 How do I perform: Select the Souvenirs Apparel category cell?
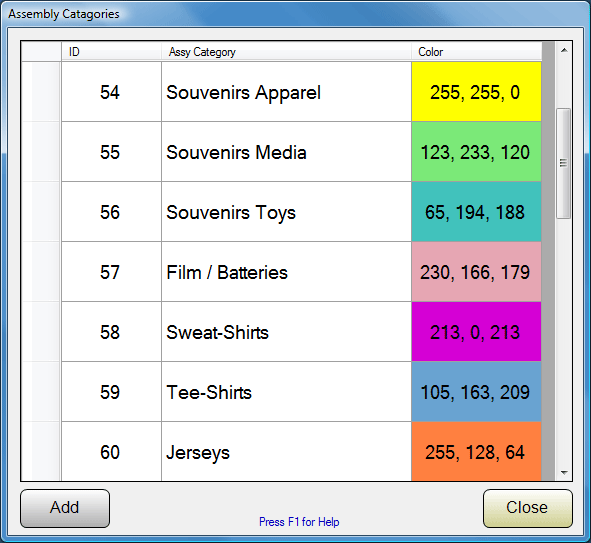[286, 92]
